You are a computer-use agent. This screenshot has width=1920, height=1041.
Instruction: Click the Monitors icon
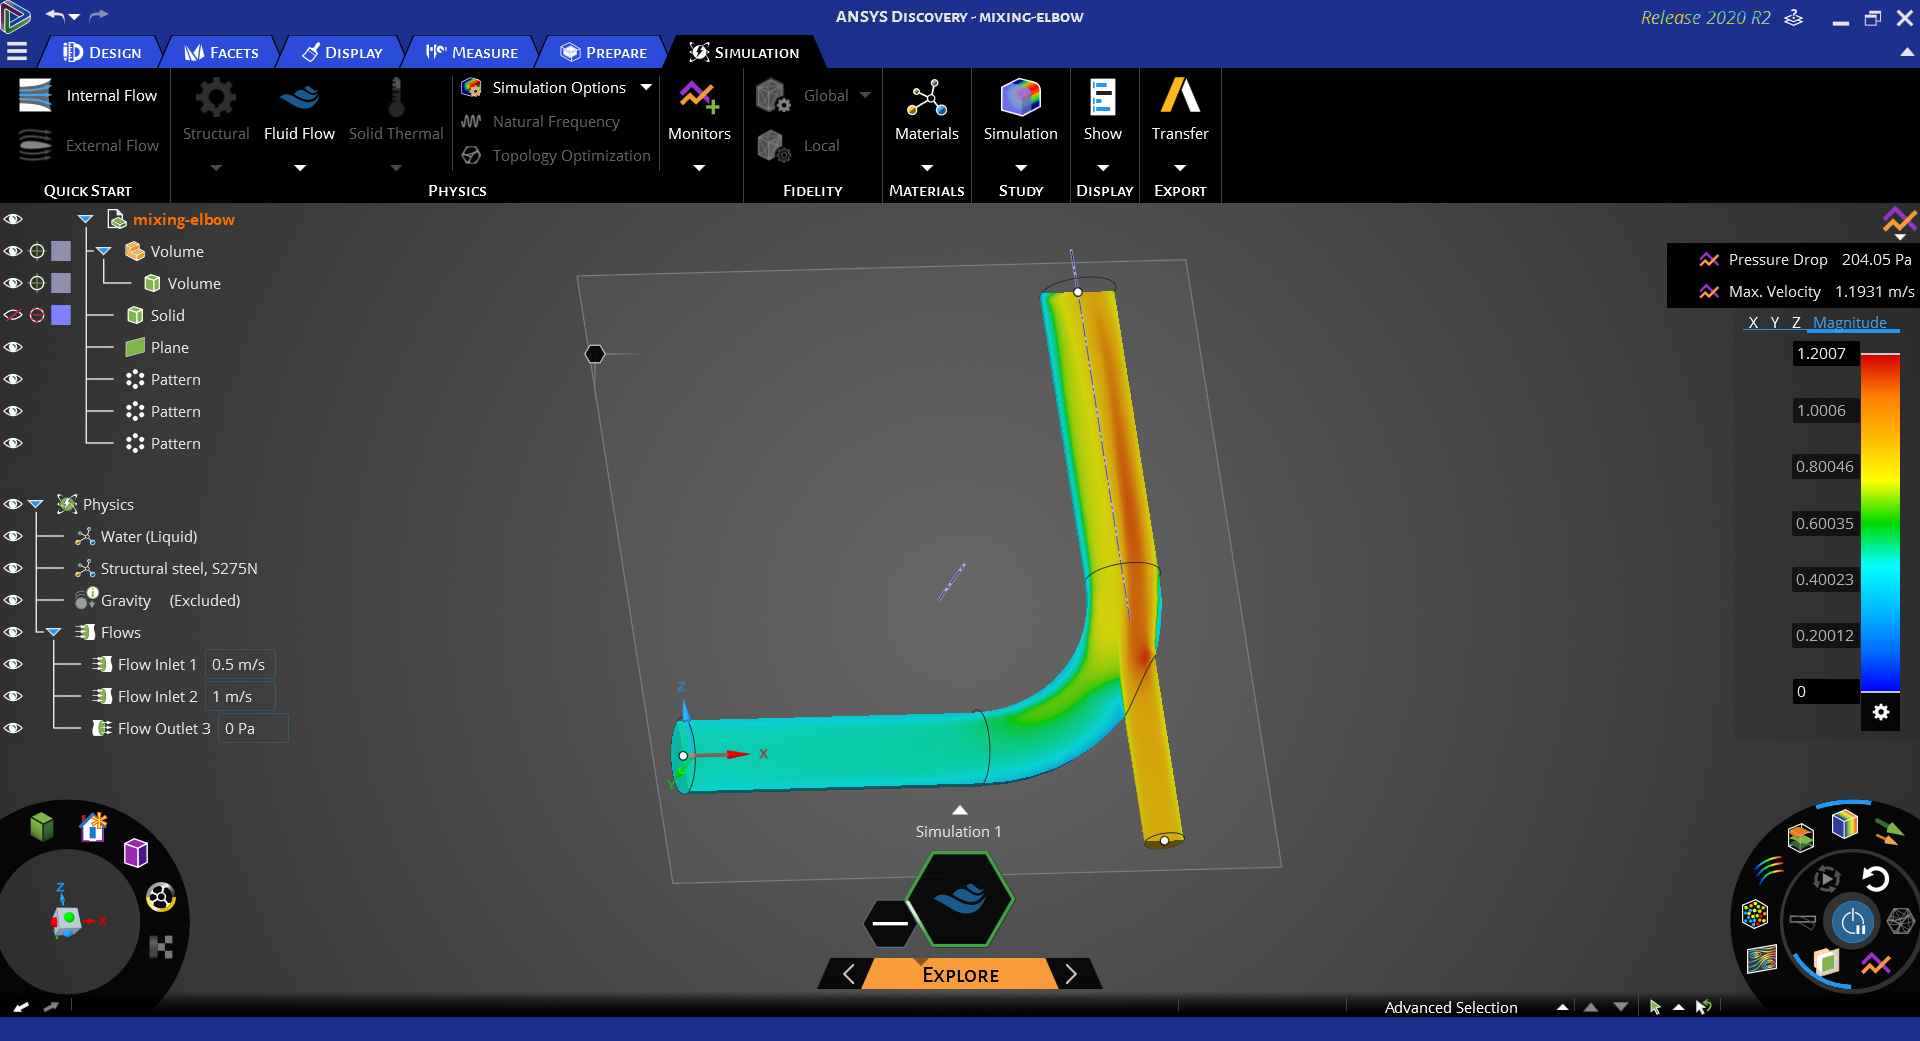point(699,98)
